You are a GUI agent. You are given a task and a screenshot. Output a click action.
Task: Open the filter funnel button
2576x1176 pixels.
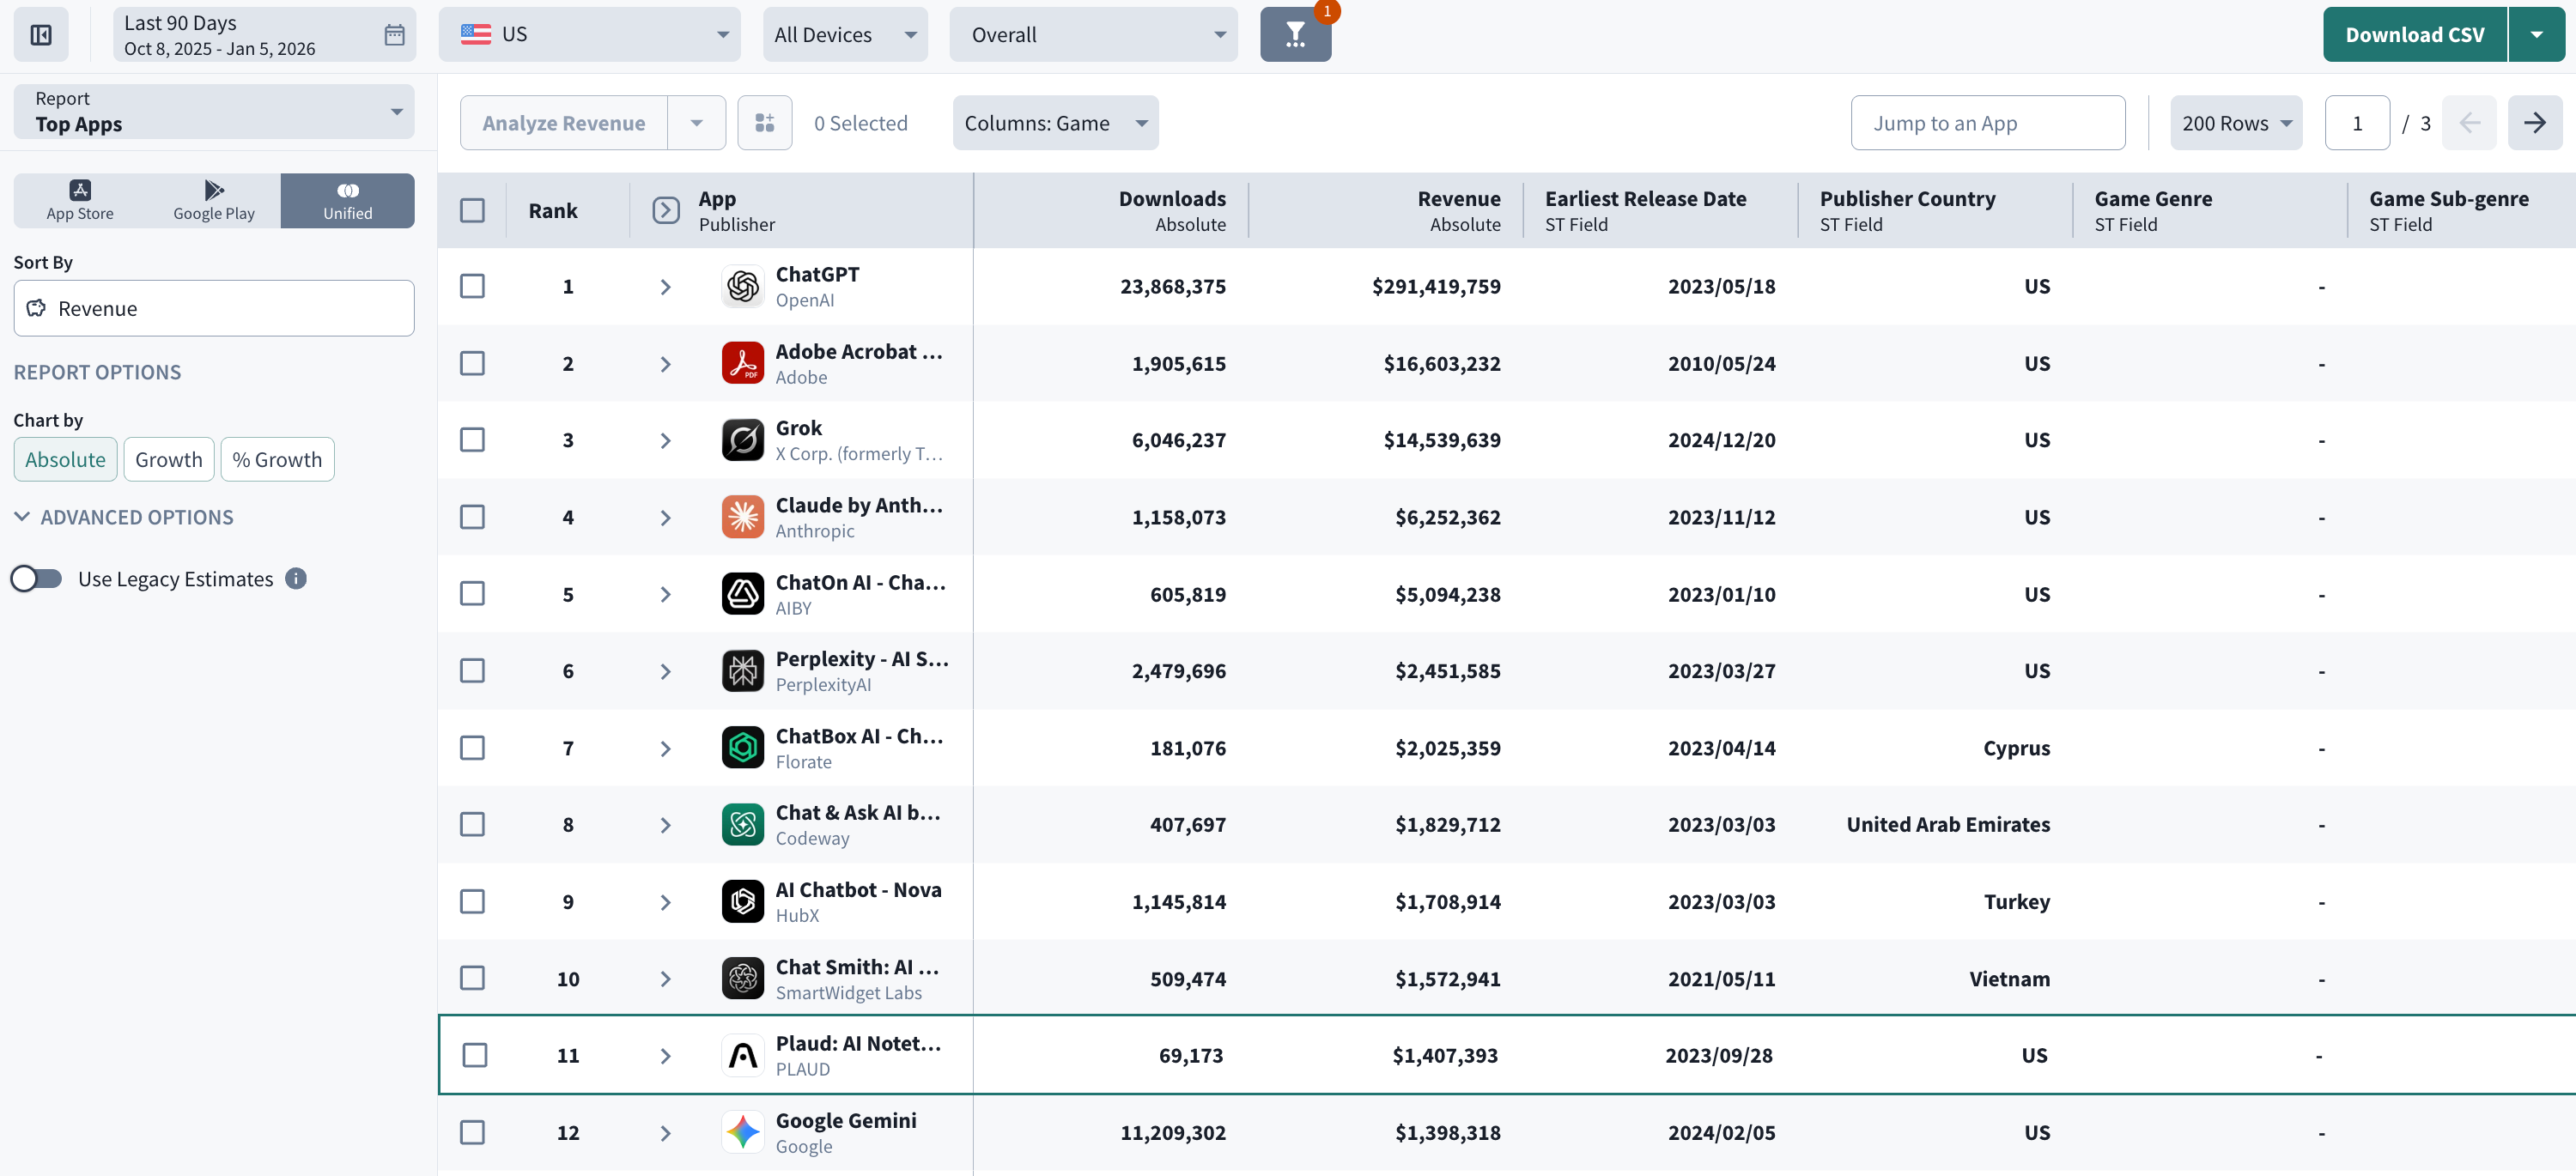1294,35
